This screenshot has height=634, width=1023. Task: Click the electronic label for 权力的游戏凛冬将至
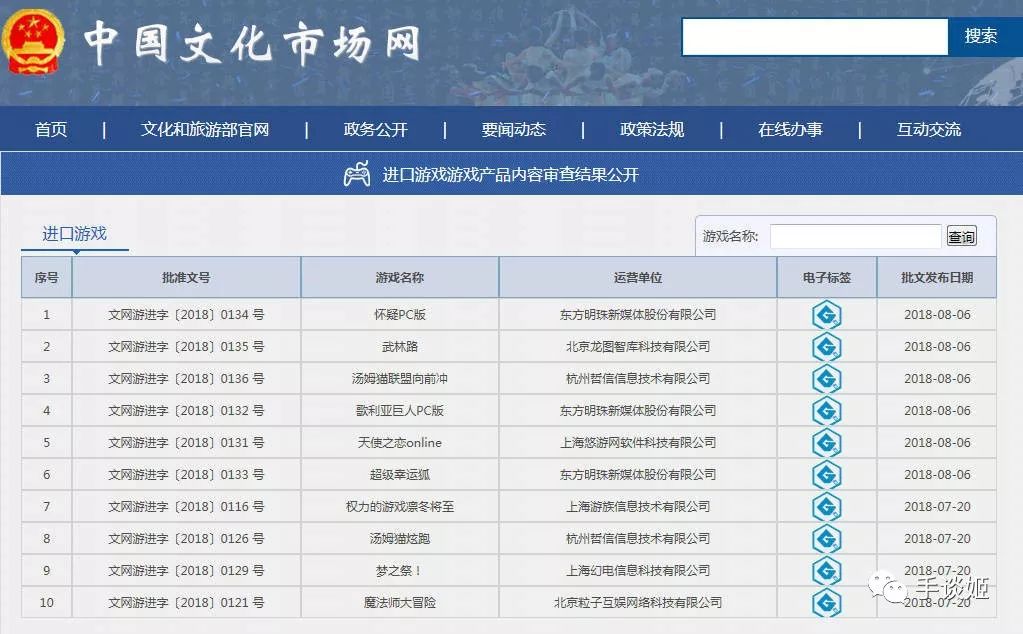826,506
